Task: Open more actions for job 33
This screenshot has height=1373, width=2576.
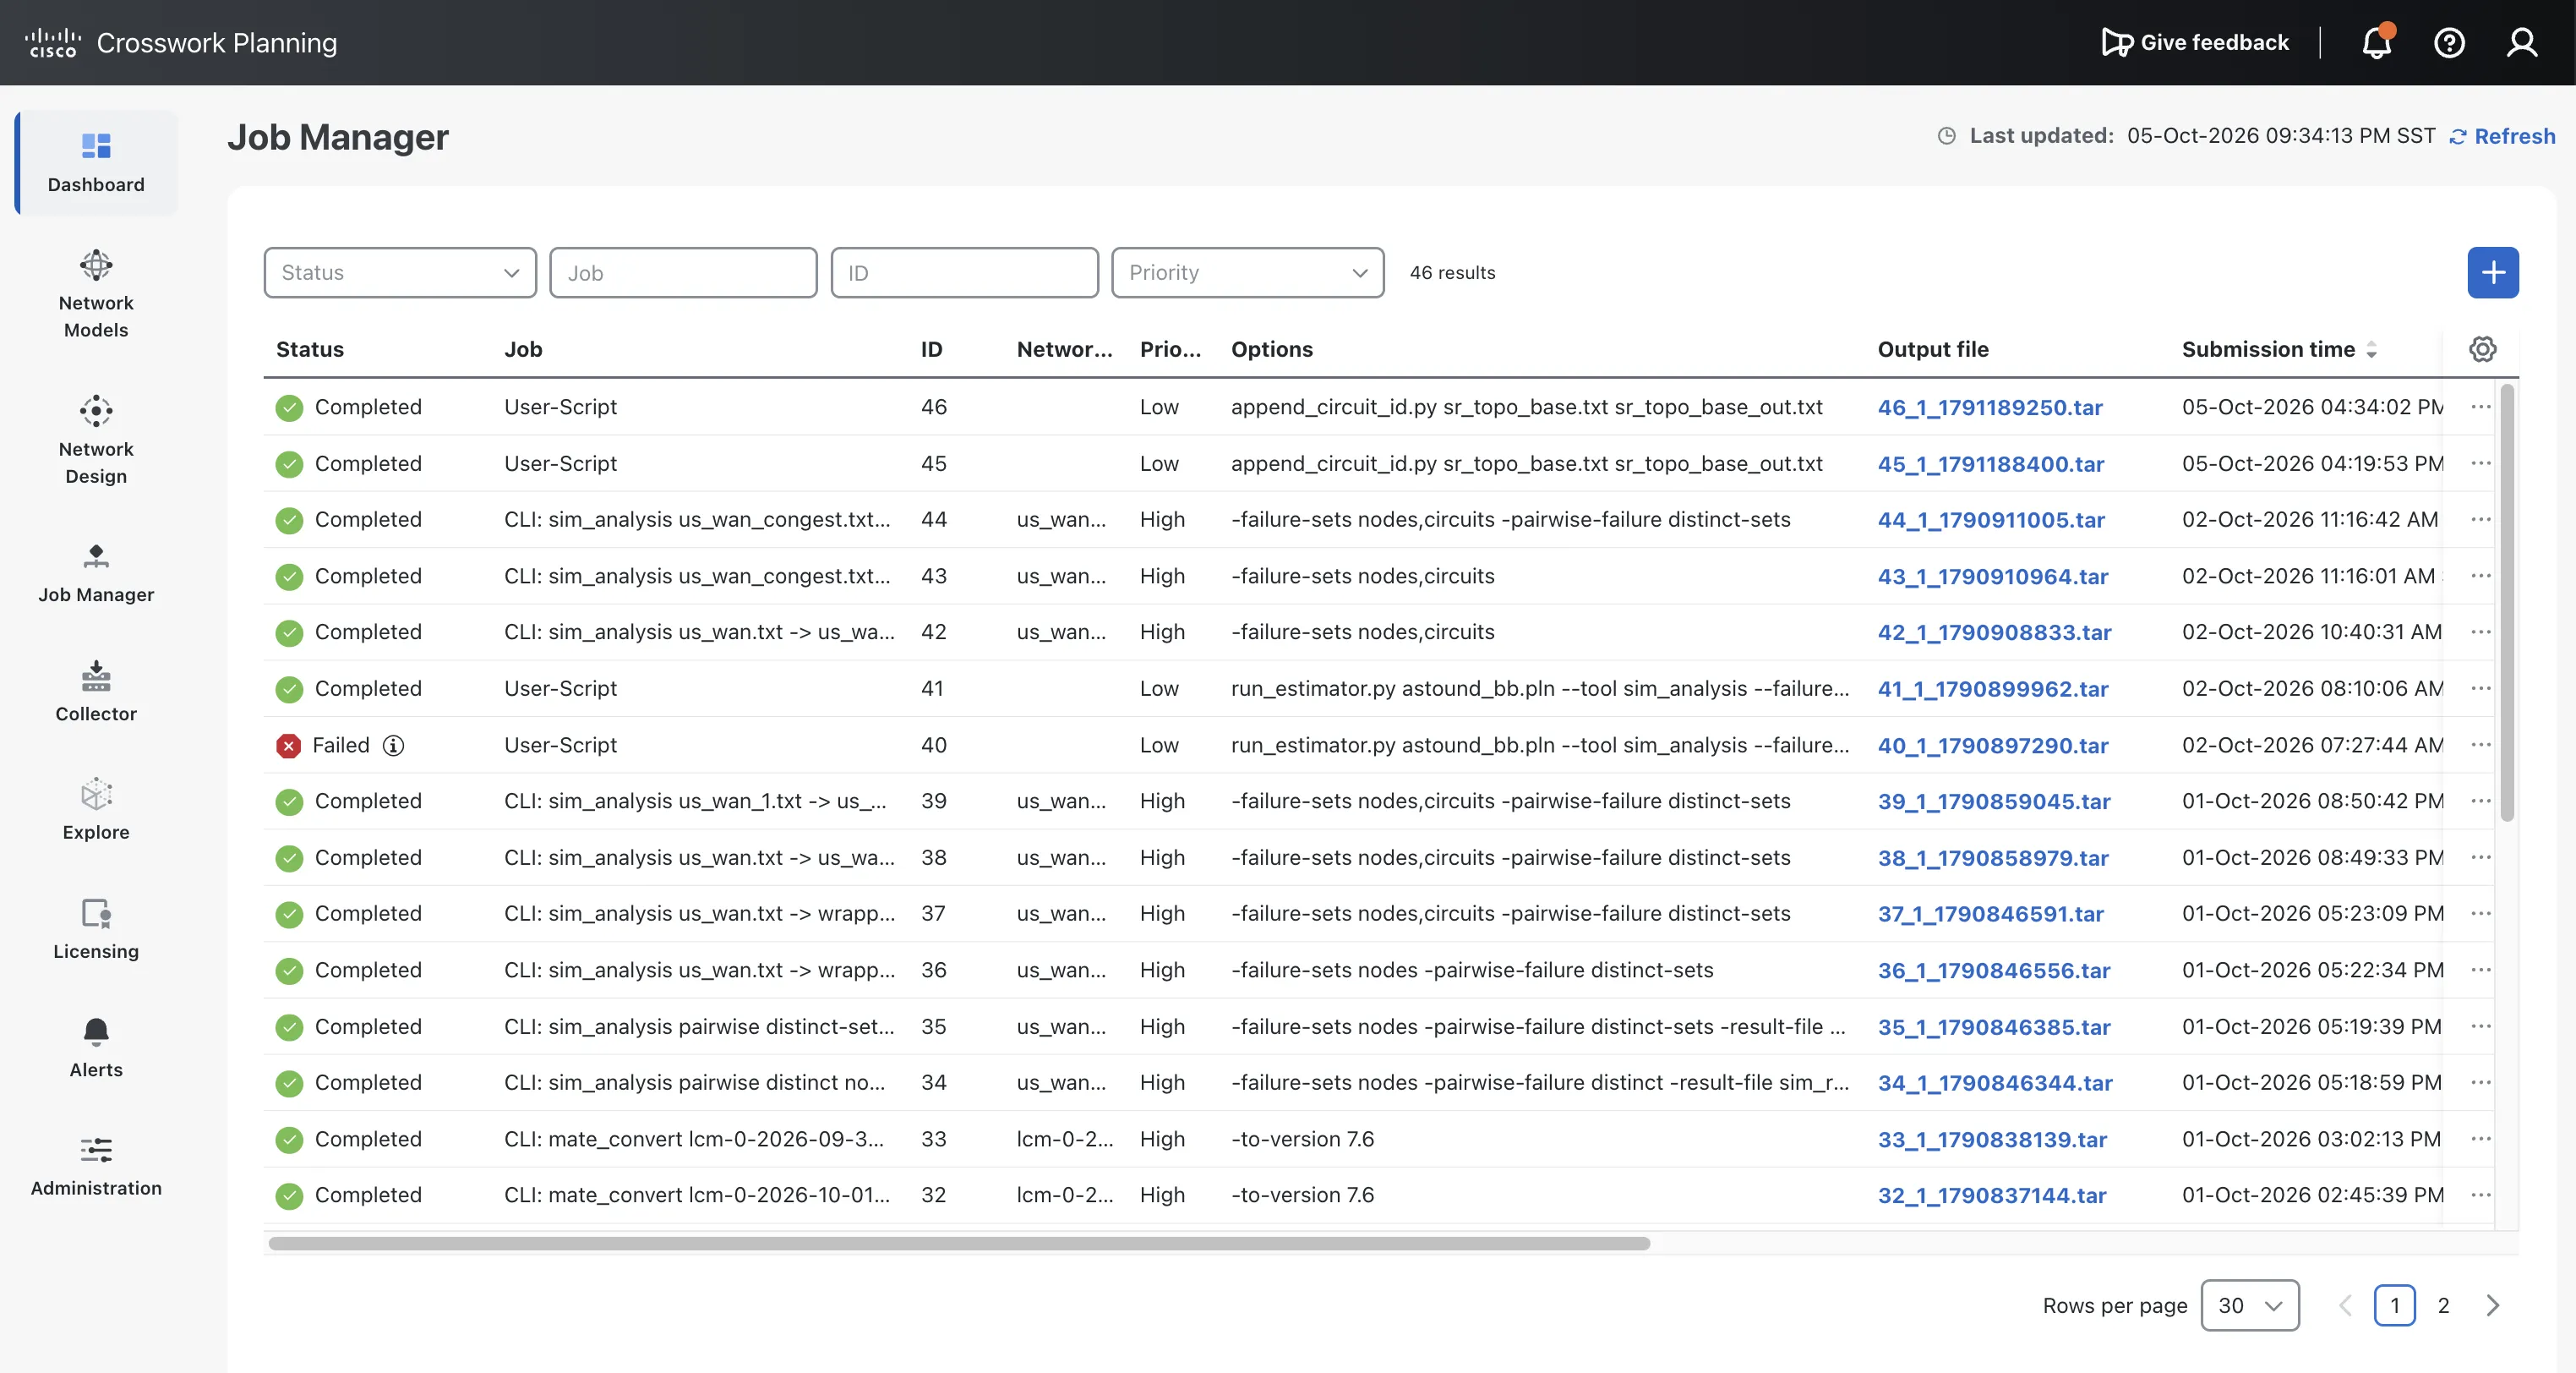Action: [2481, 1139]
